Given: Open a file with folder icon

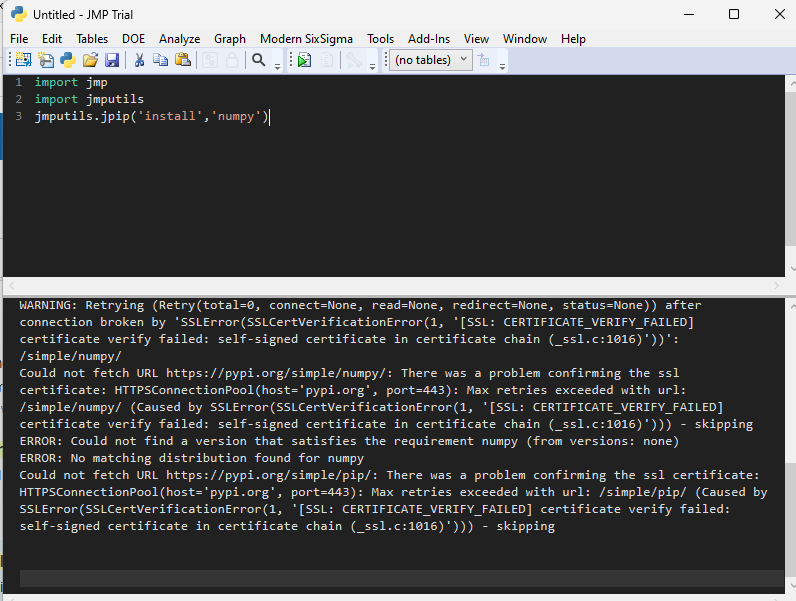Looking at the screenshot, I should point(90,60).
